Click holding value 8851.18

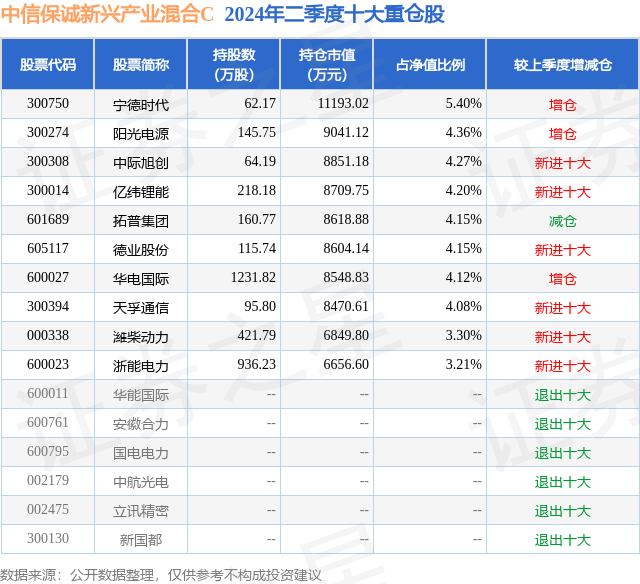pos(346,162)
